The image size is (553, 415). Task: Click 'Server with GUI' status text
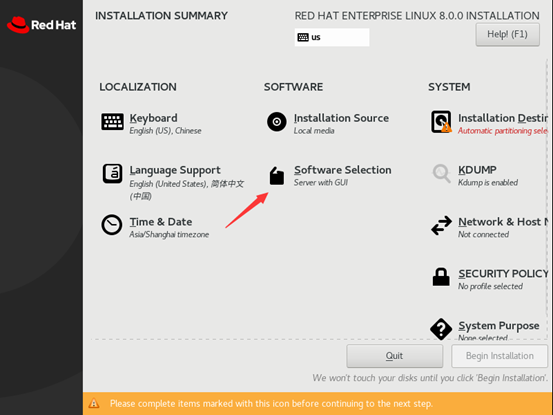321,183
